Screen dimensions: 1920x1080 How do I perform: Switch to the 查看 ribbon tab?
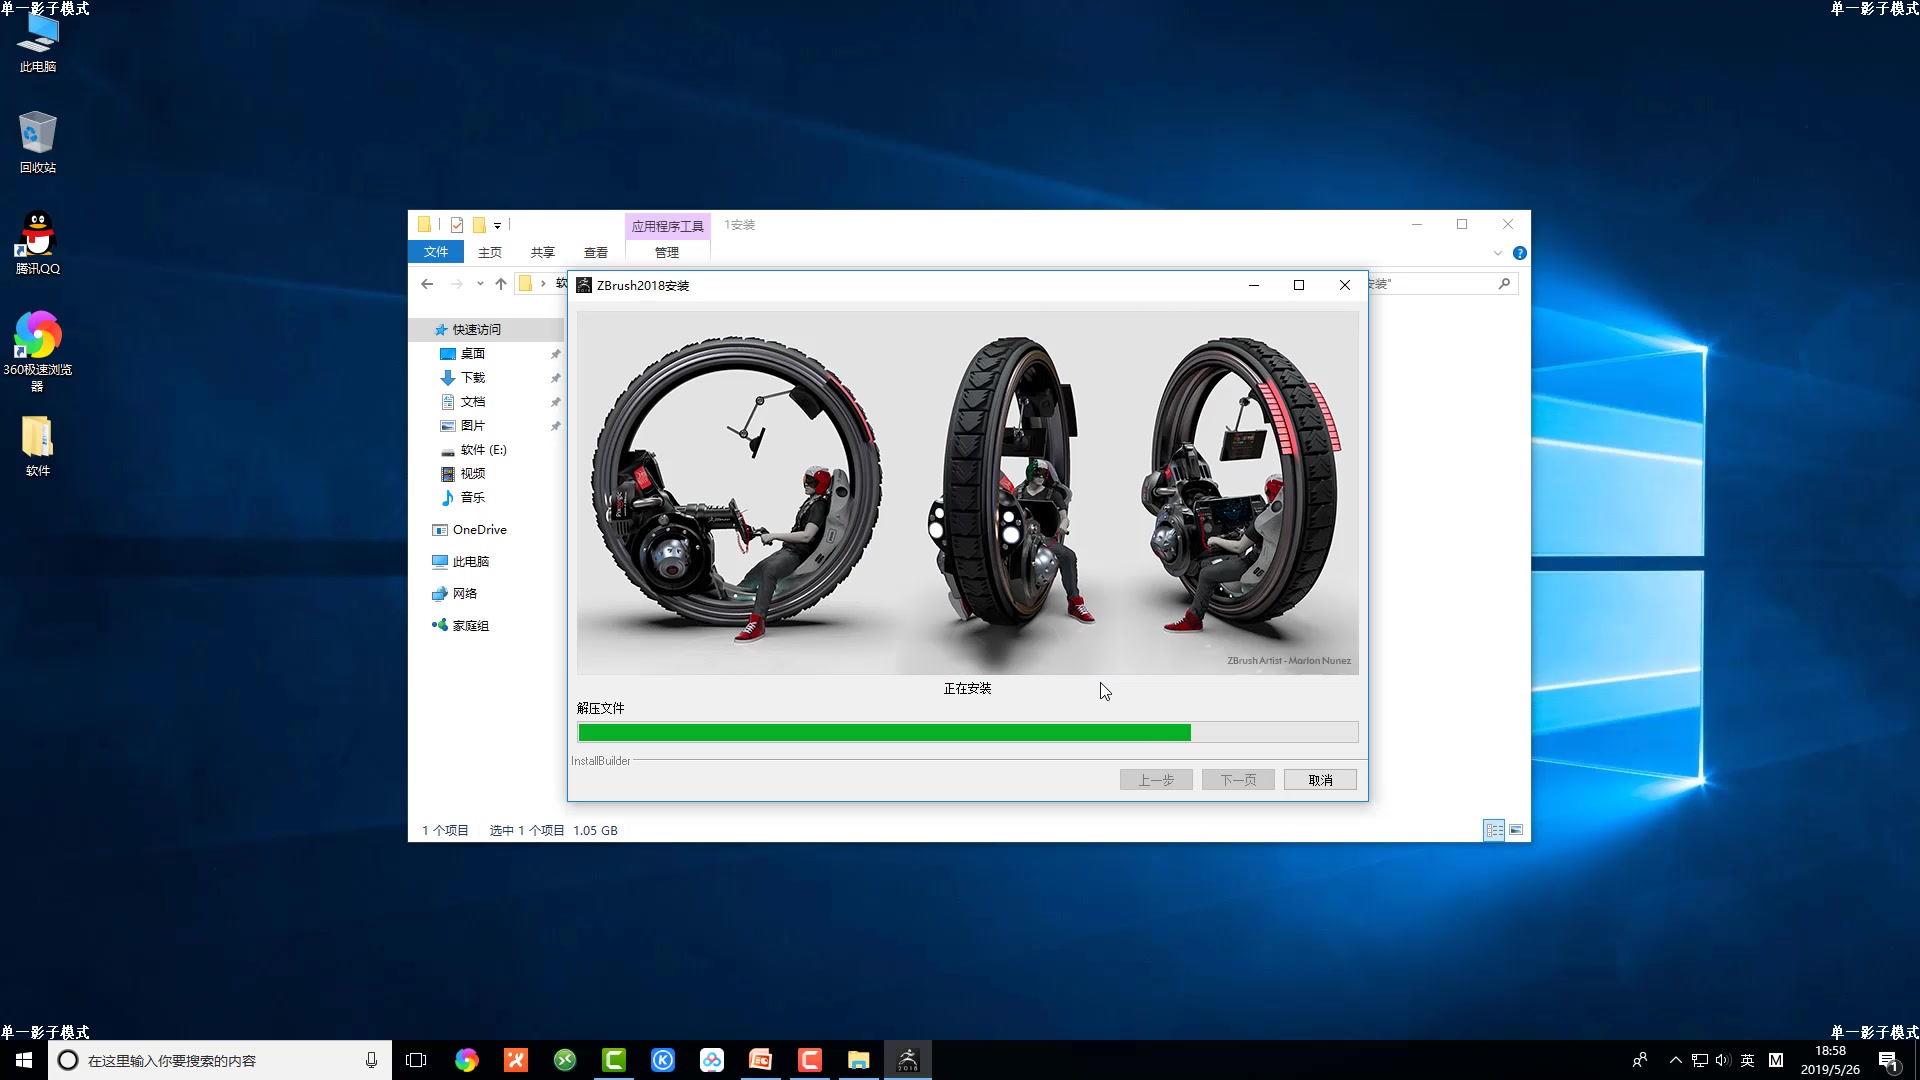click(x=595, y=252)
